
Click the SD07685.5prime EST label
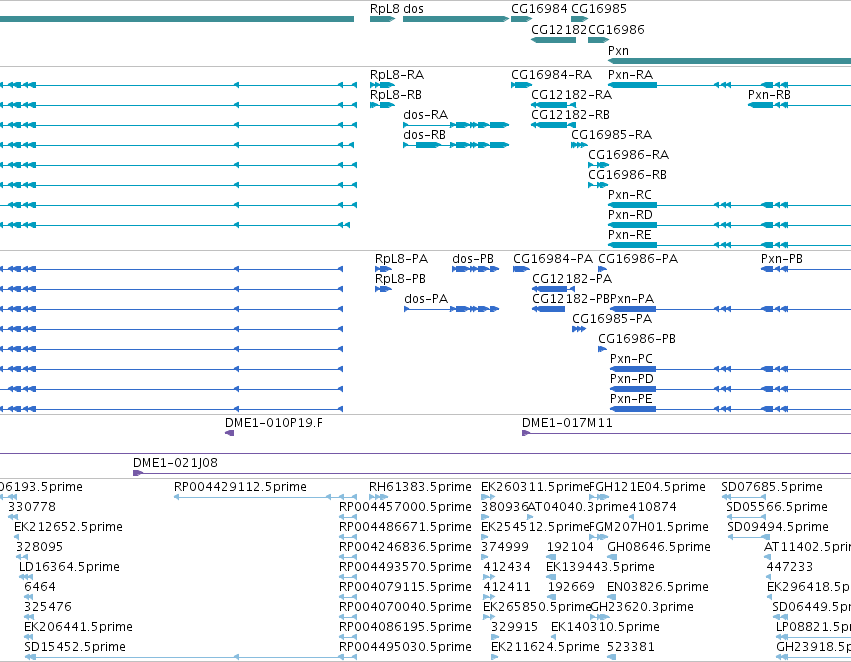[x=772, y=487]
